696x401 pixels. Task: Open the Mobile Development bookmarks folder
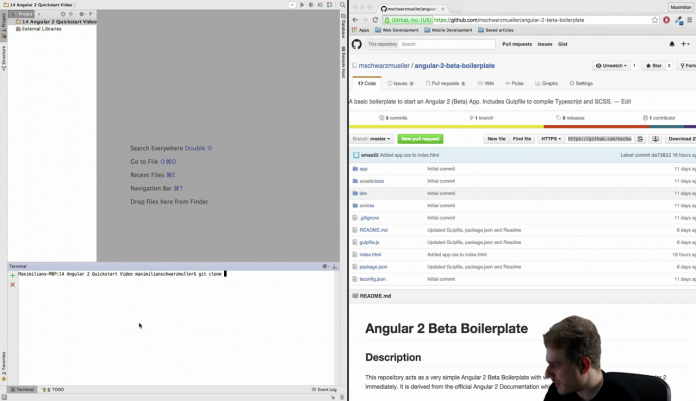[x=448, y=30]
